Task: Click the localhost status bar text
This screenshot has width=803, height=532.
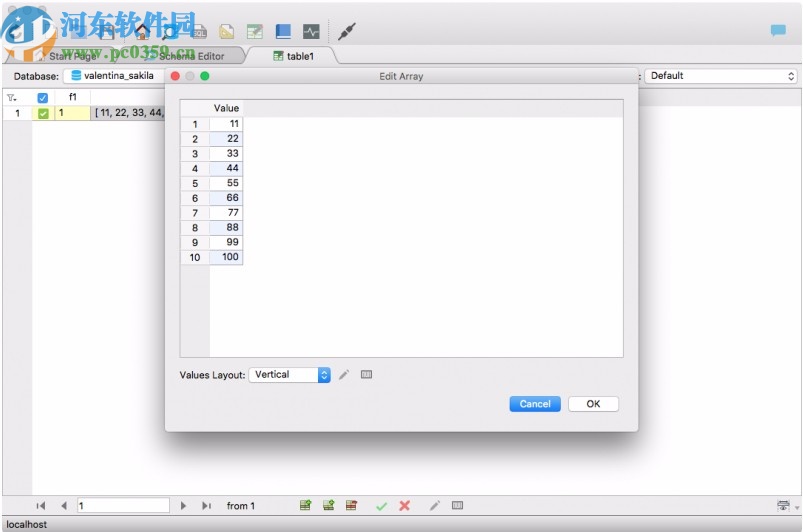Action: point(27,524)
